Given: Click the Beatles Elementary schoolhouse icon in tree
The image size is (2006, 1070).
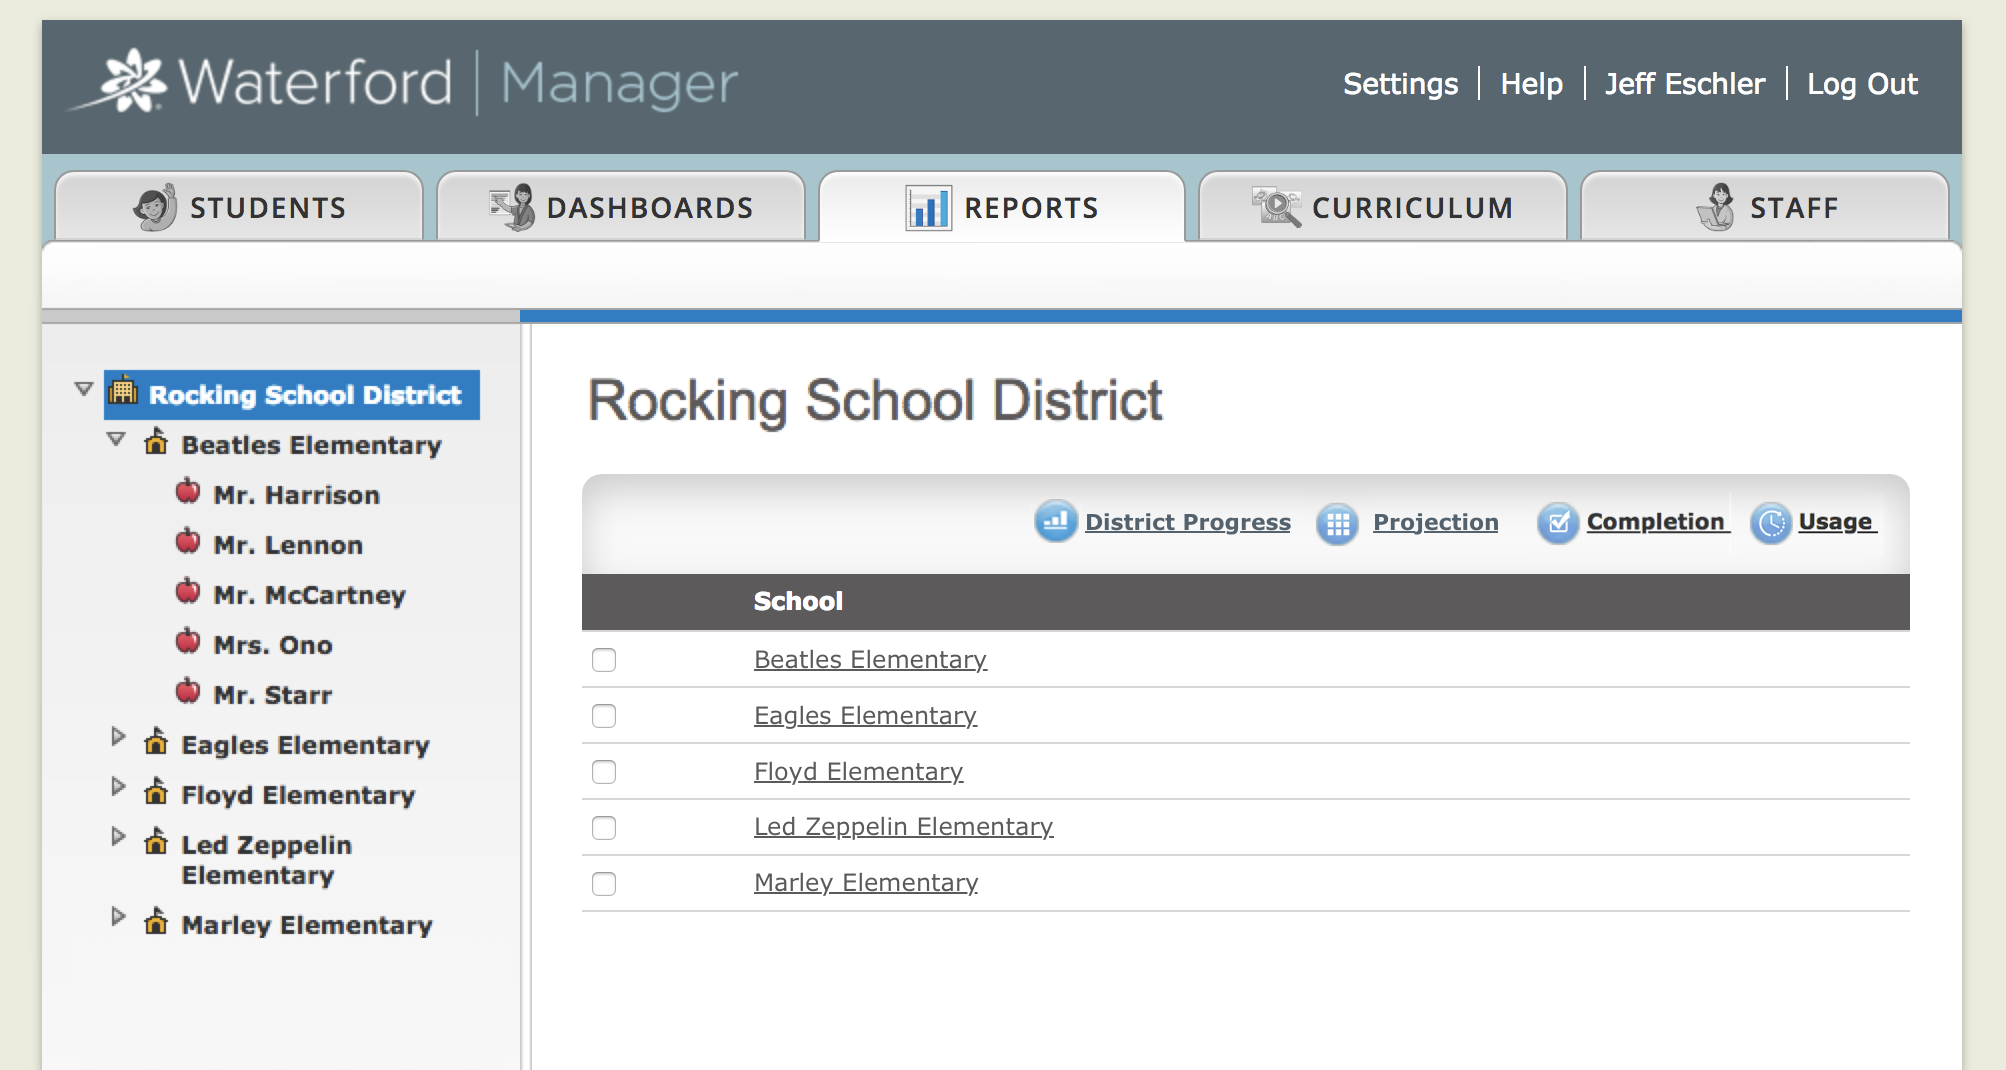Looking at the screenshot, I should click(156, 441).
